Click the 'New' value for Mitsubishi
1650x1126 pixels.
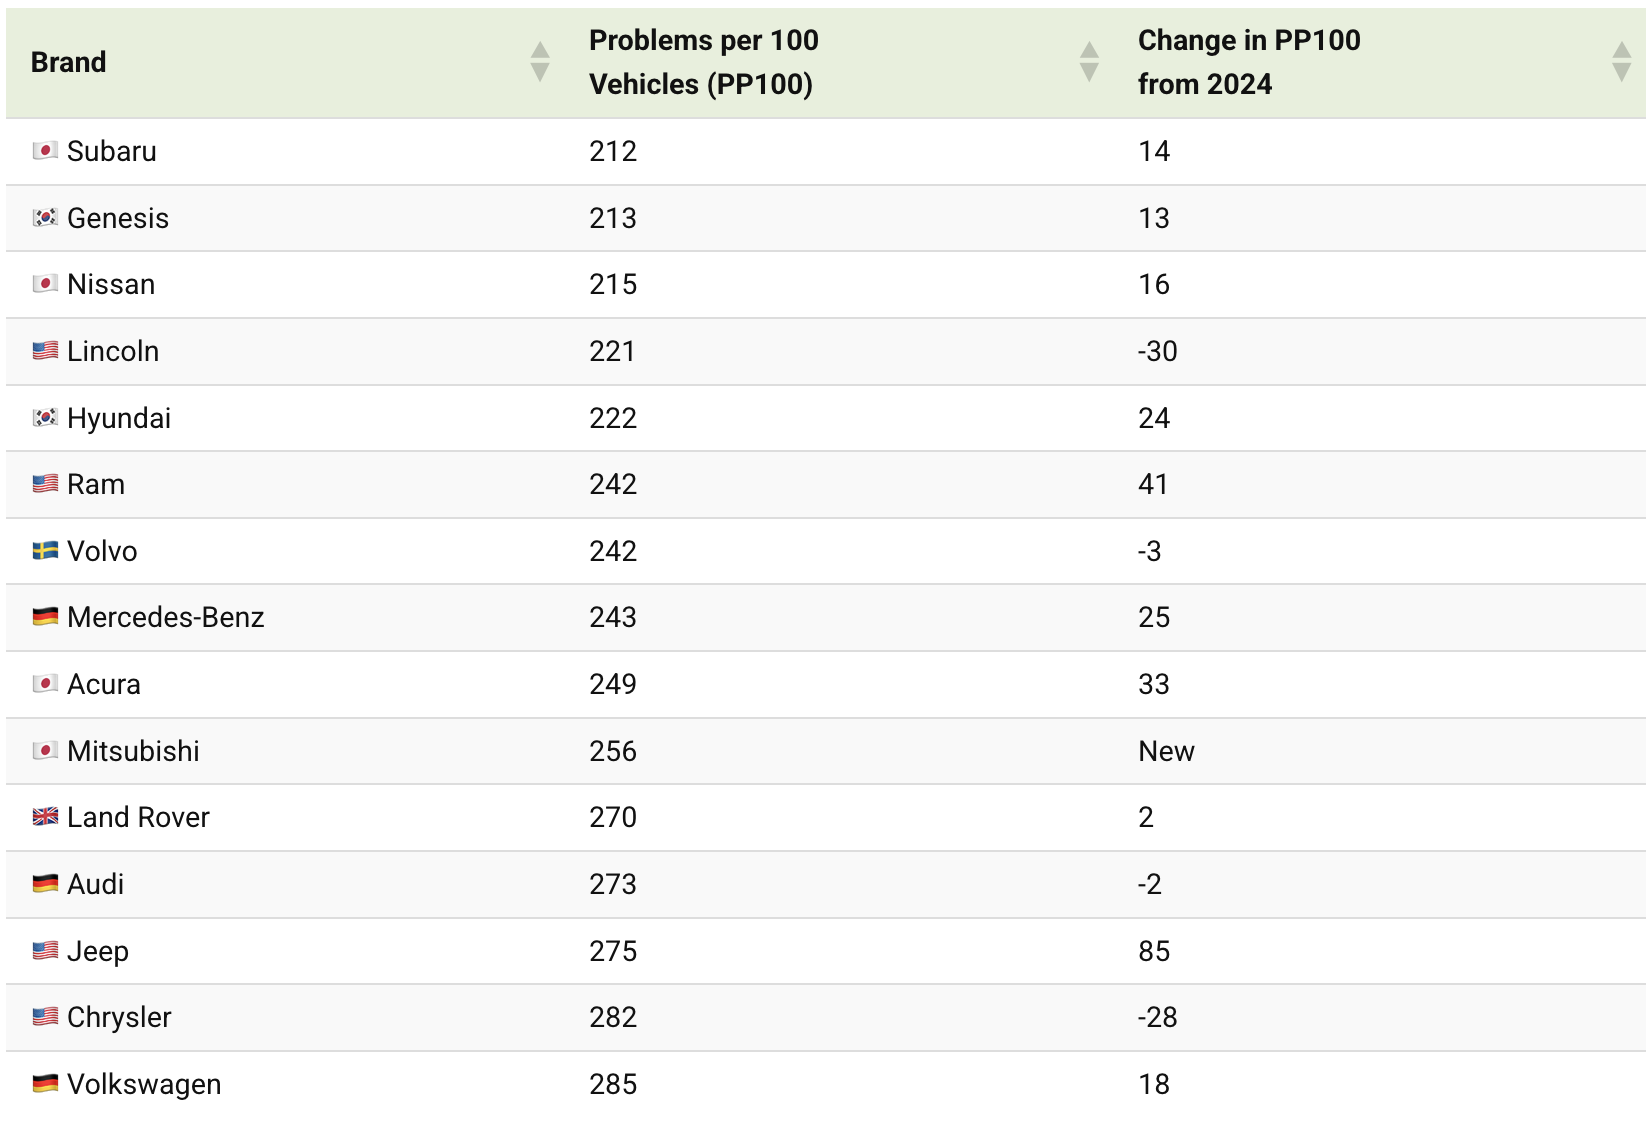coord(1166,751)
